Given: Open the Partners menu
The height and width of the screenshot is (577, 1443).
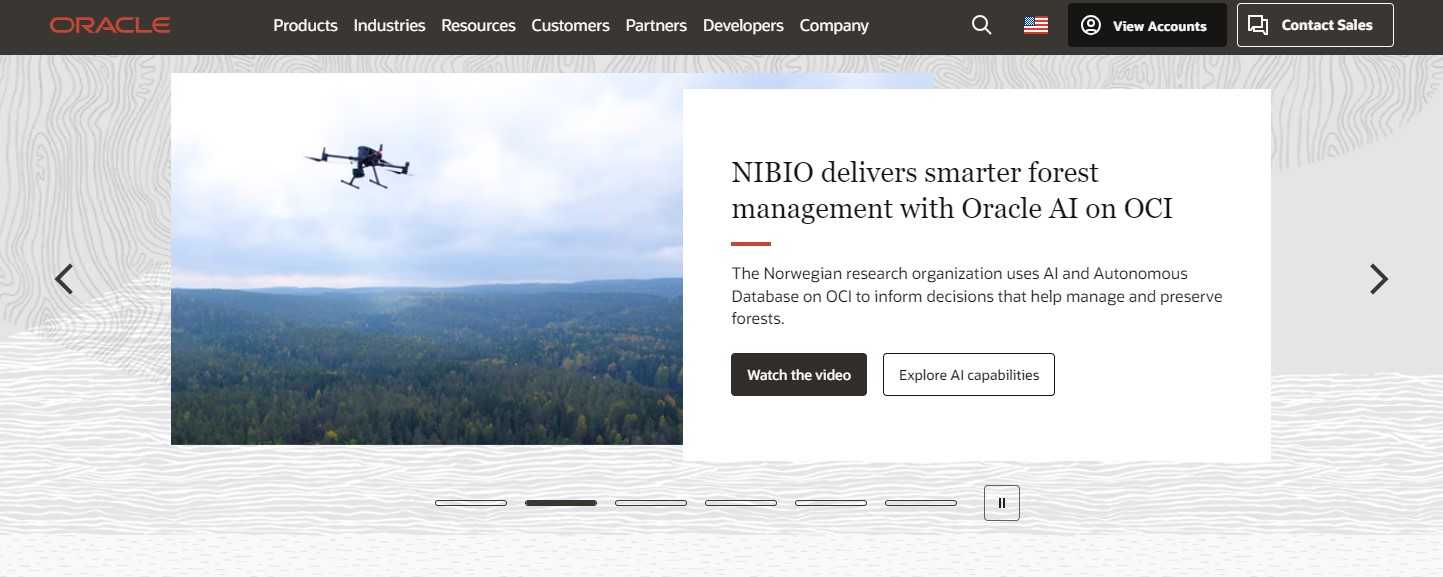Looking at the screenshot, I should (656, 25).
